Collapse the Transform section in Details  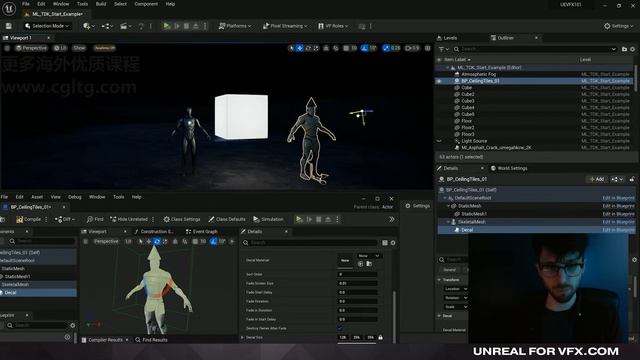[440, 280]
